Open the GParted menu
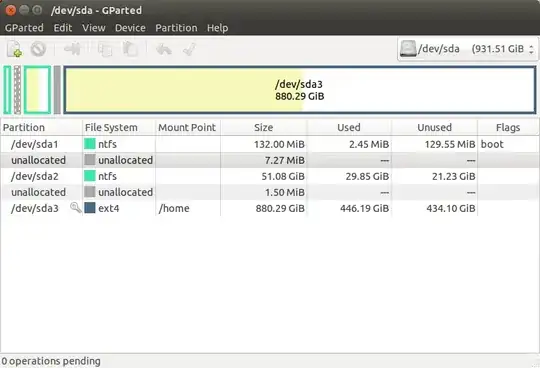Viewport: 540px width, 368px height. pos(24,28)
